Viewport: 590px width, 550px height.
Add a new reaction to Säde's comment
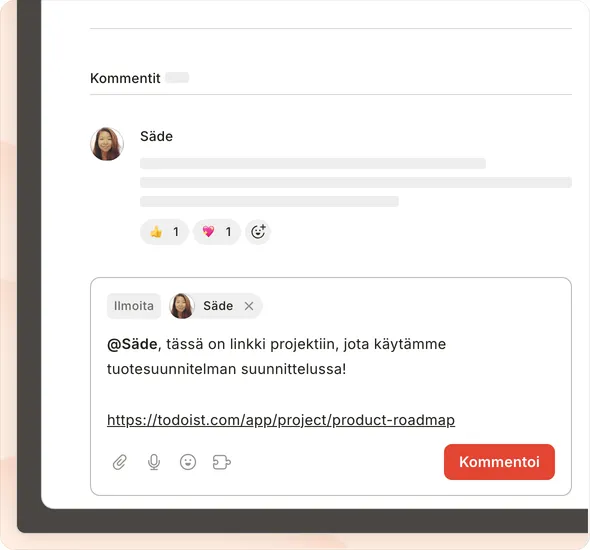coord(258,232)
